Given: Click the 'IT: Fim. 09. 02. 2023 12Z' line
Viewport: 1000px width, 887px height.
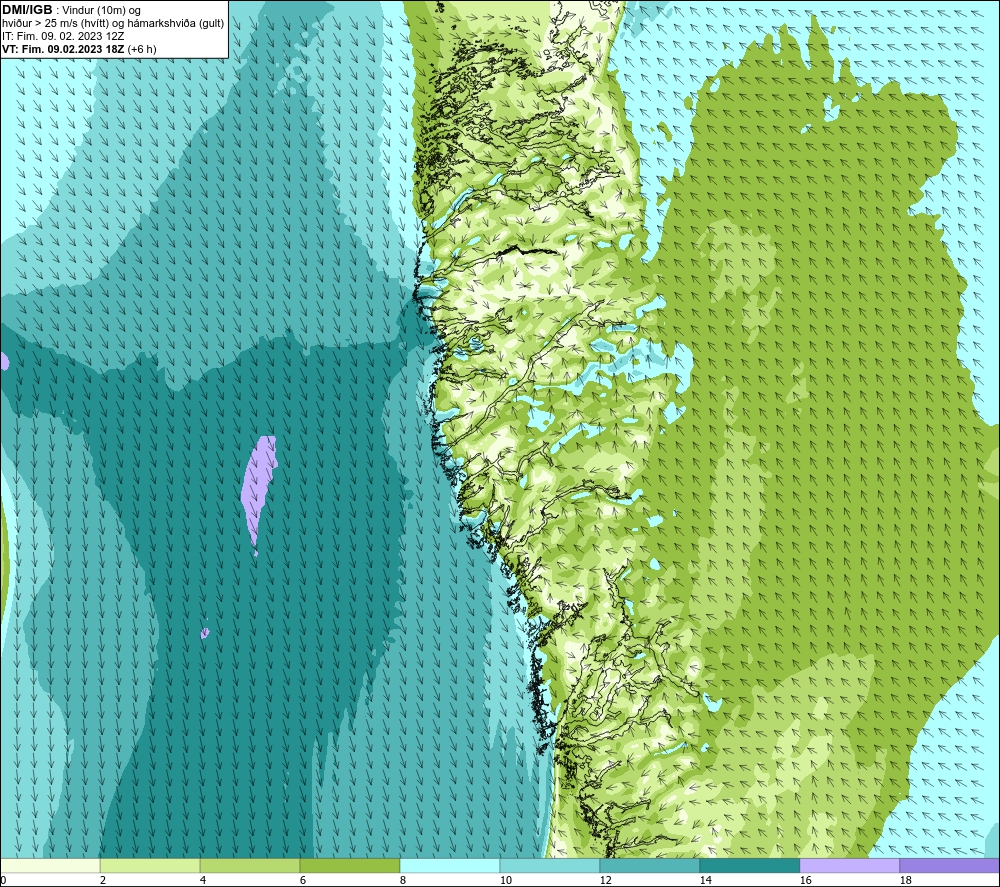Looking at the screenshot, I should (x=63, y=36).
